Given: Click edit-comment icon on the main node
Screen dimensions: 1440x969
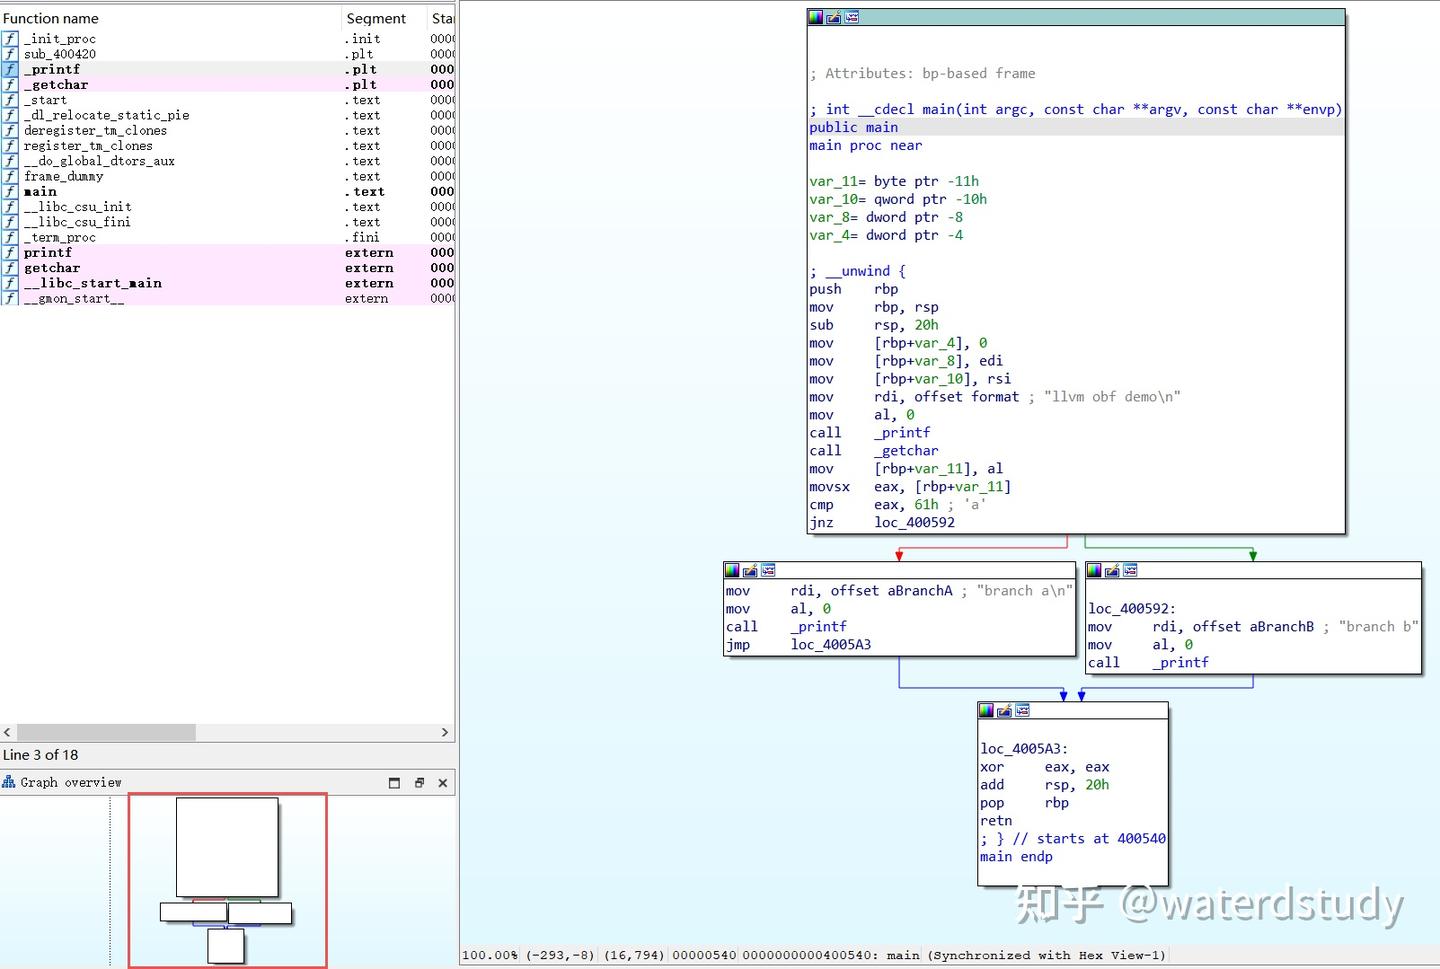Looking at the screenshot, I should (833, 17).
